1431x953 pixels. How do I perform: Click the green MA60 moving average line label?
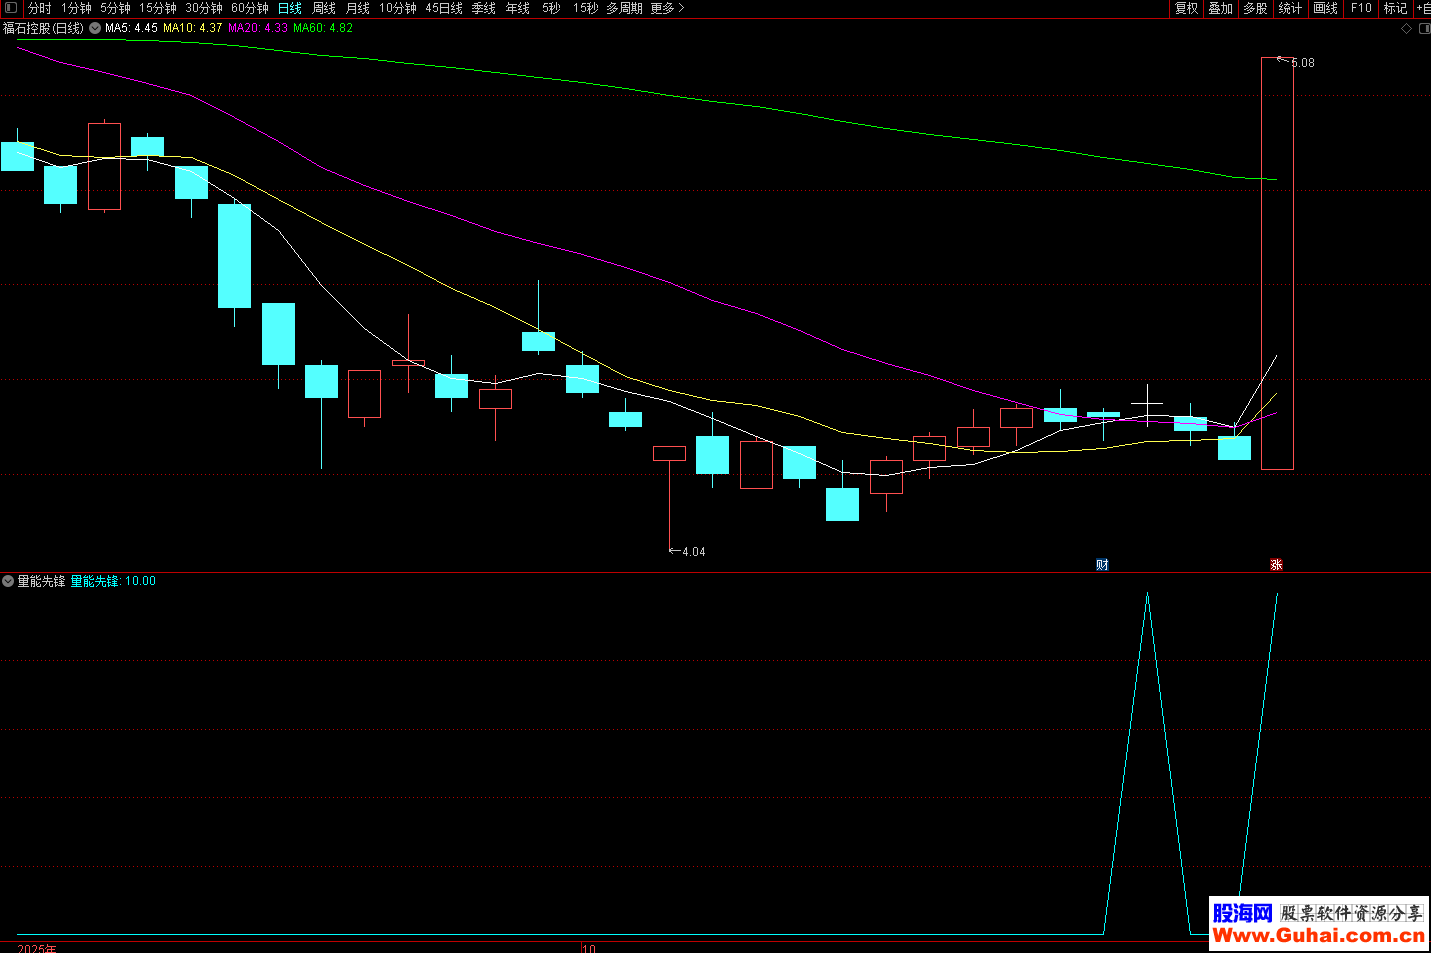click(x=322, y=28)
